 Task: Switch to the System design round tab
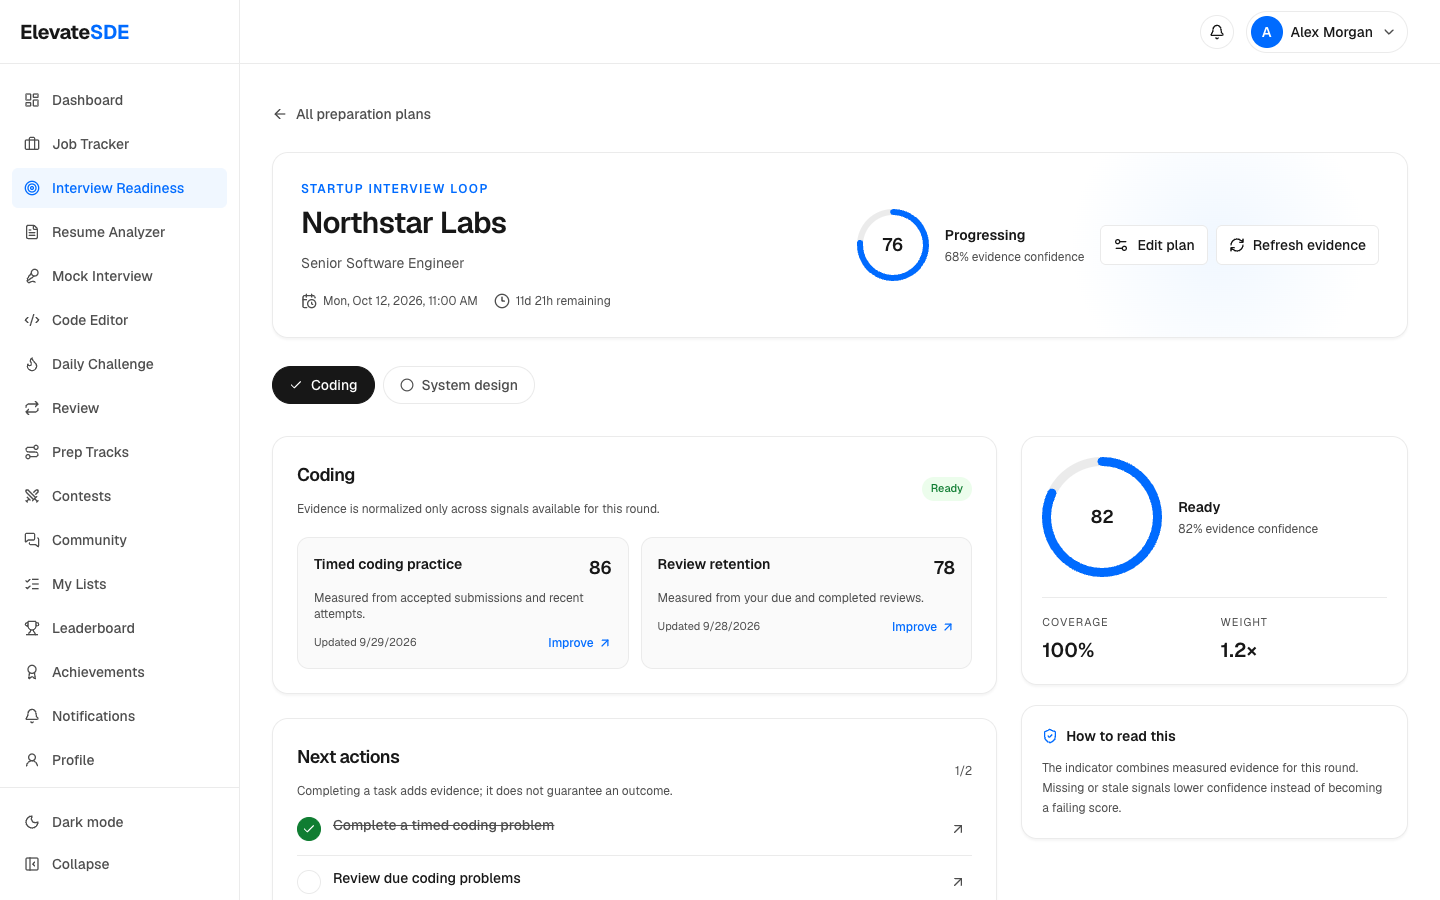coord(459,385)
